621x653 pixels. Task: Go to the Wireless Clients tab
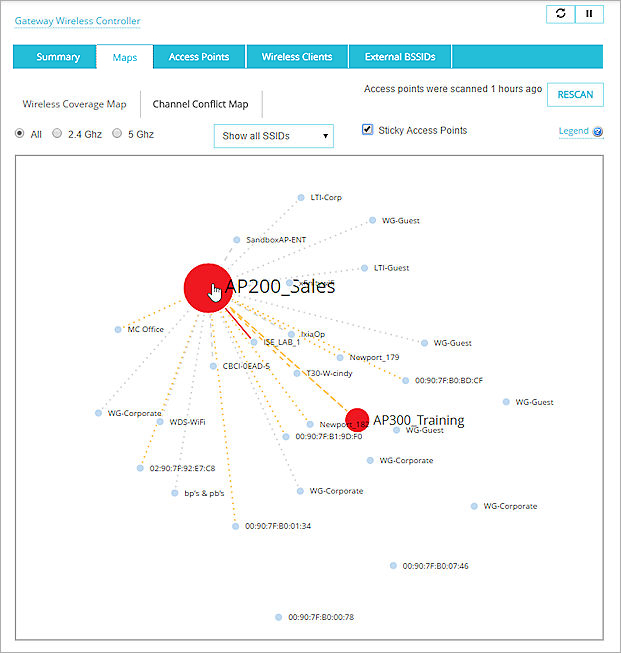point(297,57)
